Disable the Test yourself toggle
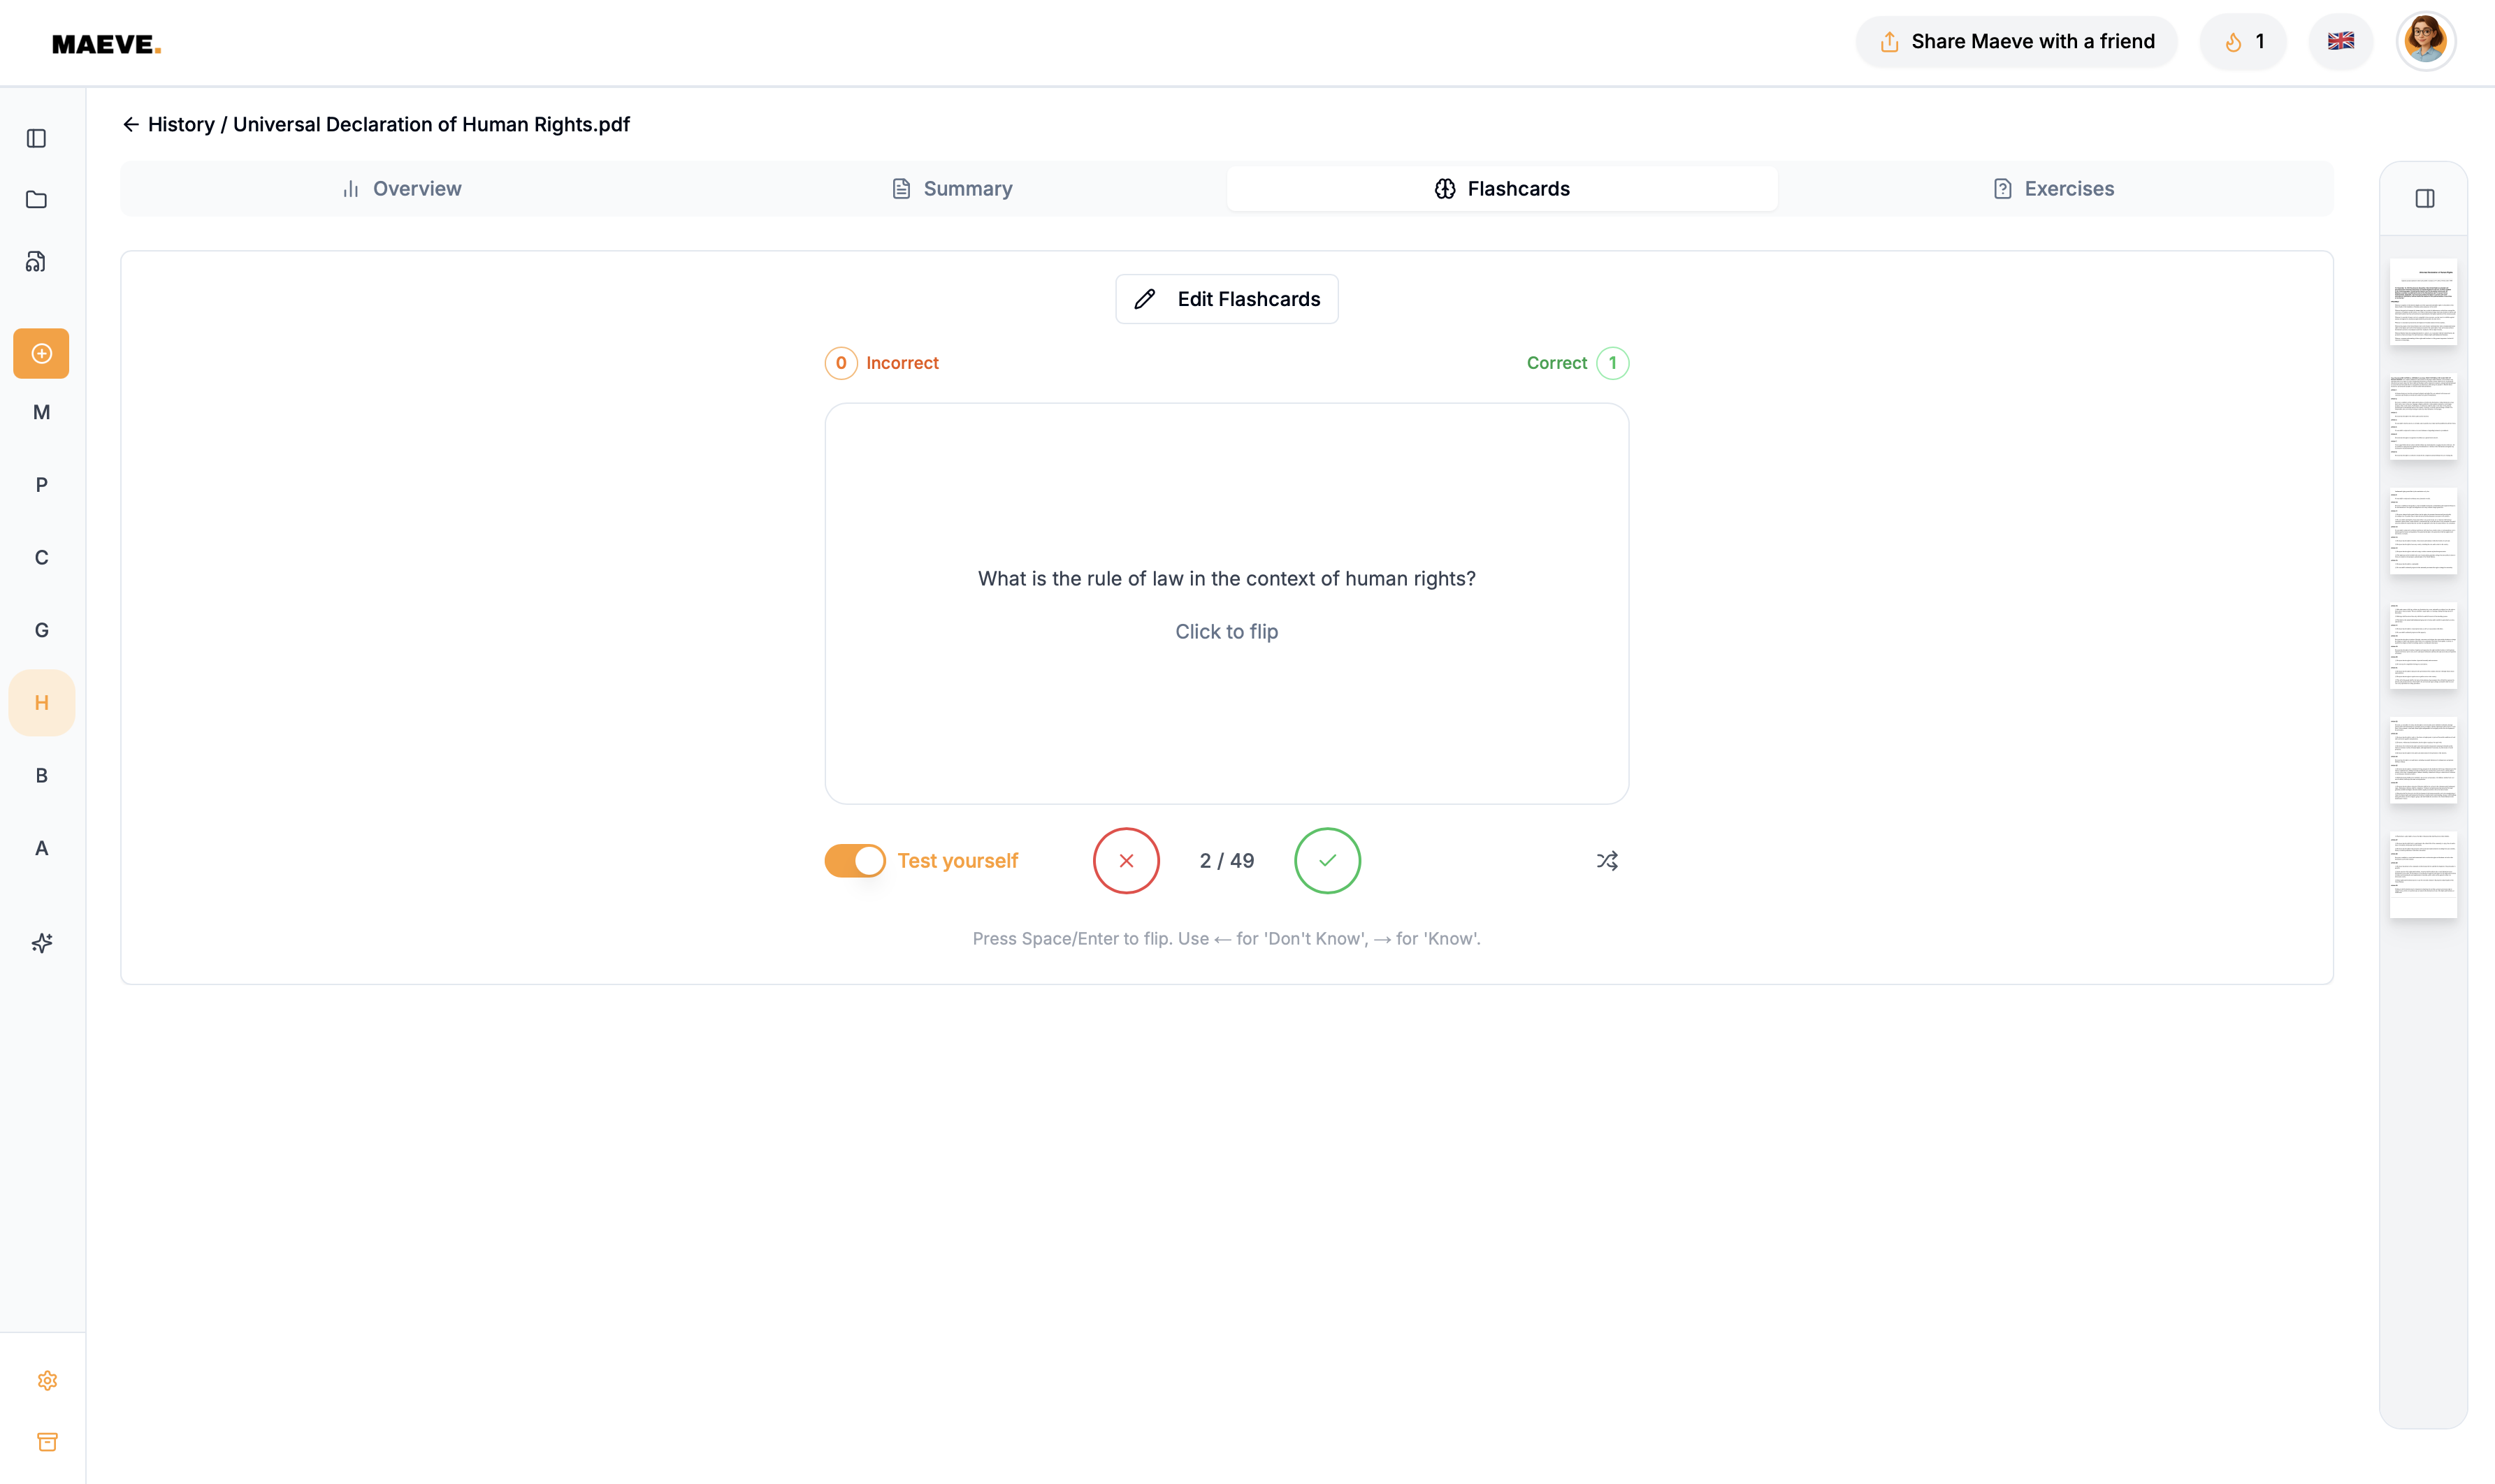 855,861
